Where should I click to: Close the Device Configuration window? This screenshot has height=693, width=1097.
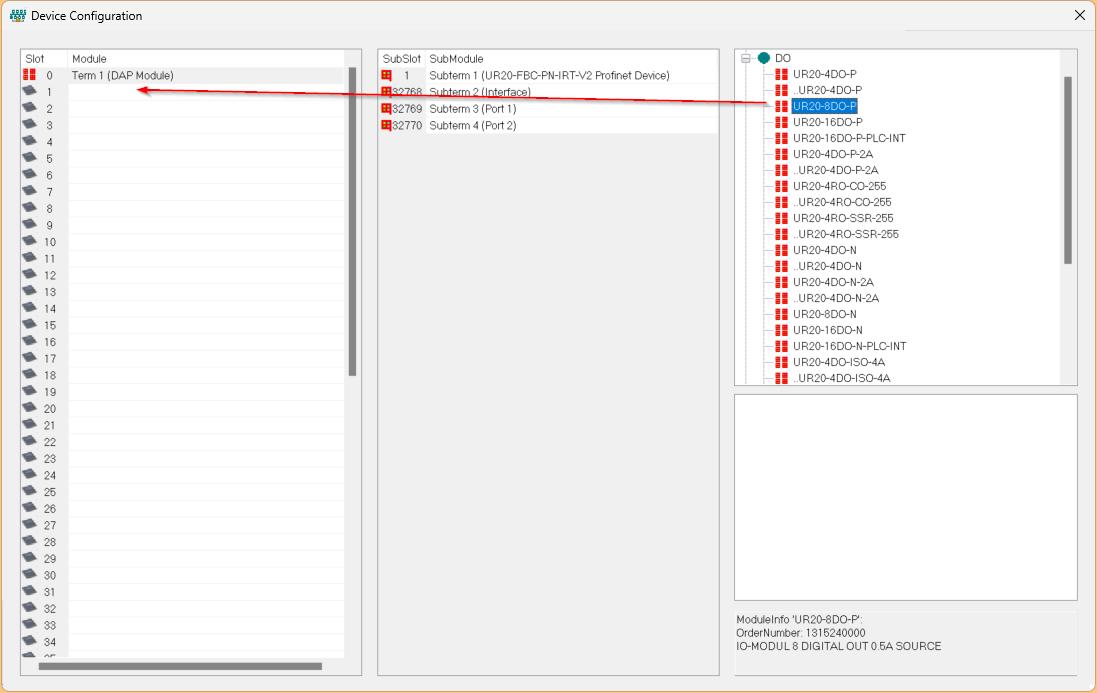pyautogui.click(x=1080, y=15)
